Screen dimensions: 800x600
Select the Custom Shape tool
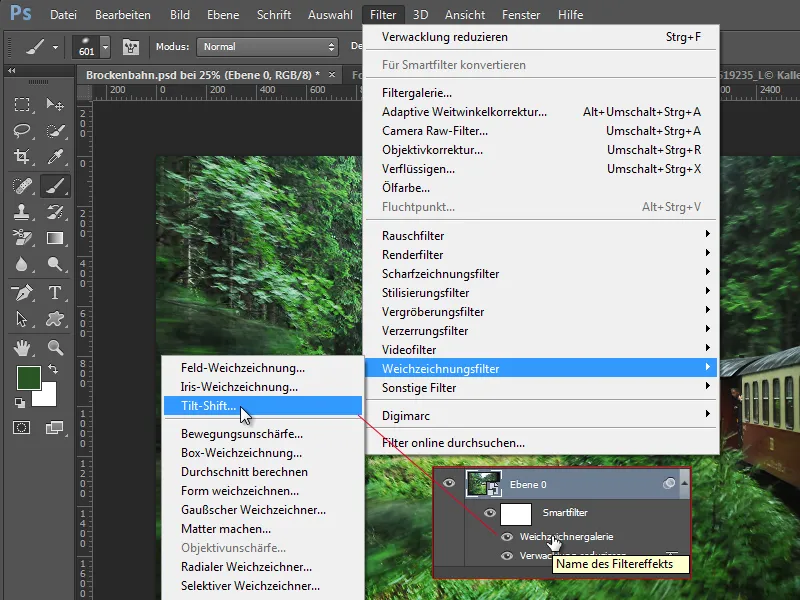click(x=55, y=319)
